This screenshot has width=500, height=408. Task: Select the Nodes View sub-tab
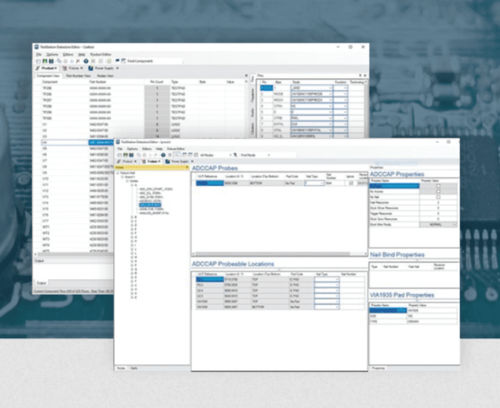[105, 76]
